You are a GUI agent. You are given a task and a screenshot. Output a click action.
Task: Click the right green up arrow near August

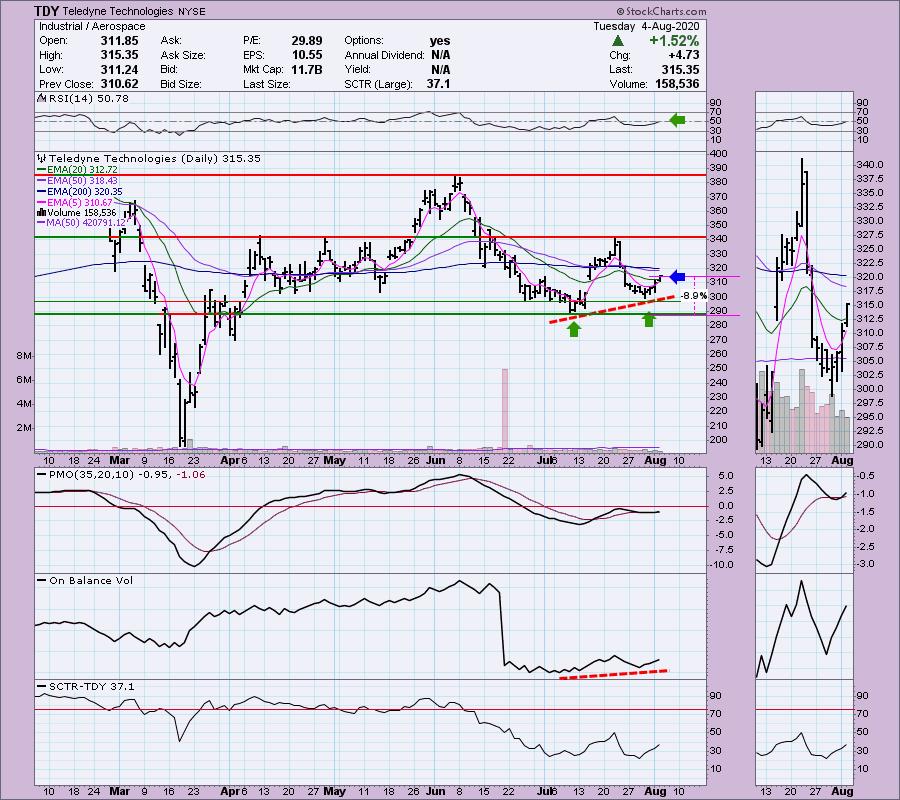pyautogui.click(x=648, y=320)
